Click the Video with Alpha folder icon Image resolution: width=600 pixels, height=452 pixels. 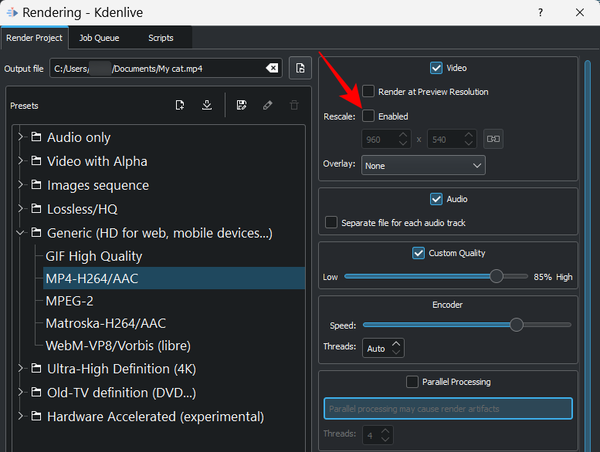point(36,161)
